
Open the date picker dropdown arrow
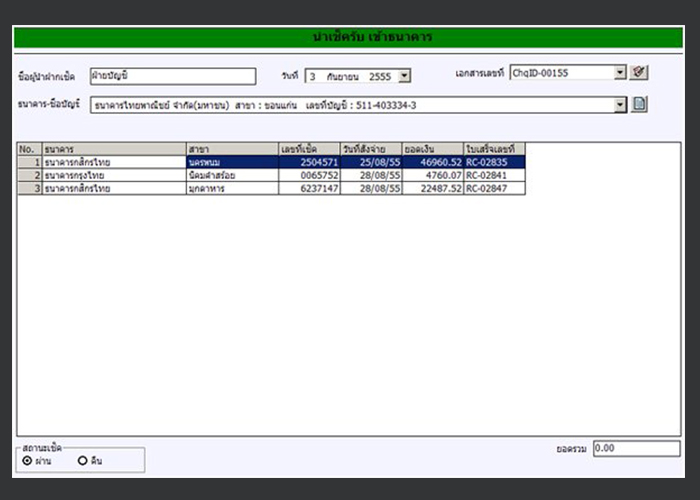pos(404,76)
